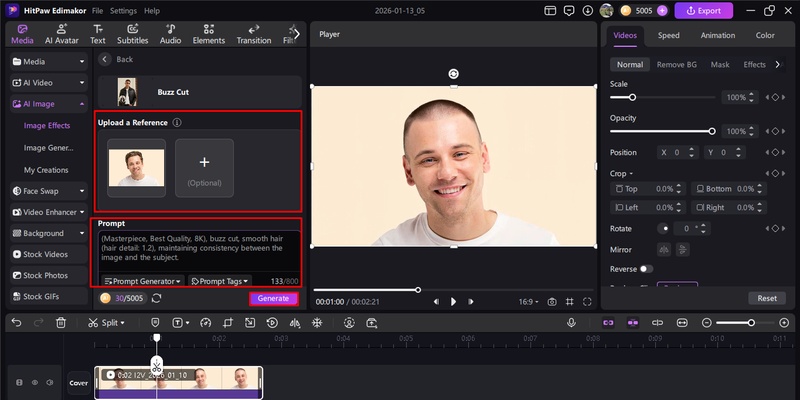The width and height of the screenshot is (800, 400).
Task: Open the AI portrait tool in the timeline toolbar
Action: click(349, 322)
